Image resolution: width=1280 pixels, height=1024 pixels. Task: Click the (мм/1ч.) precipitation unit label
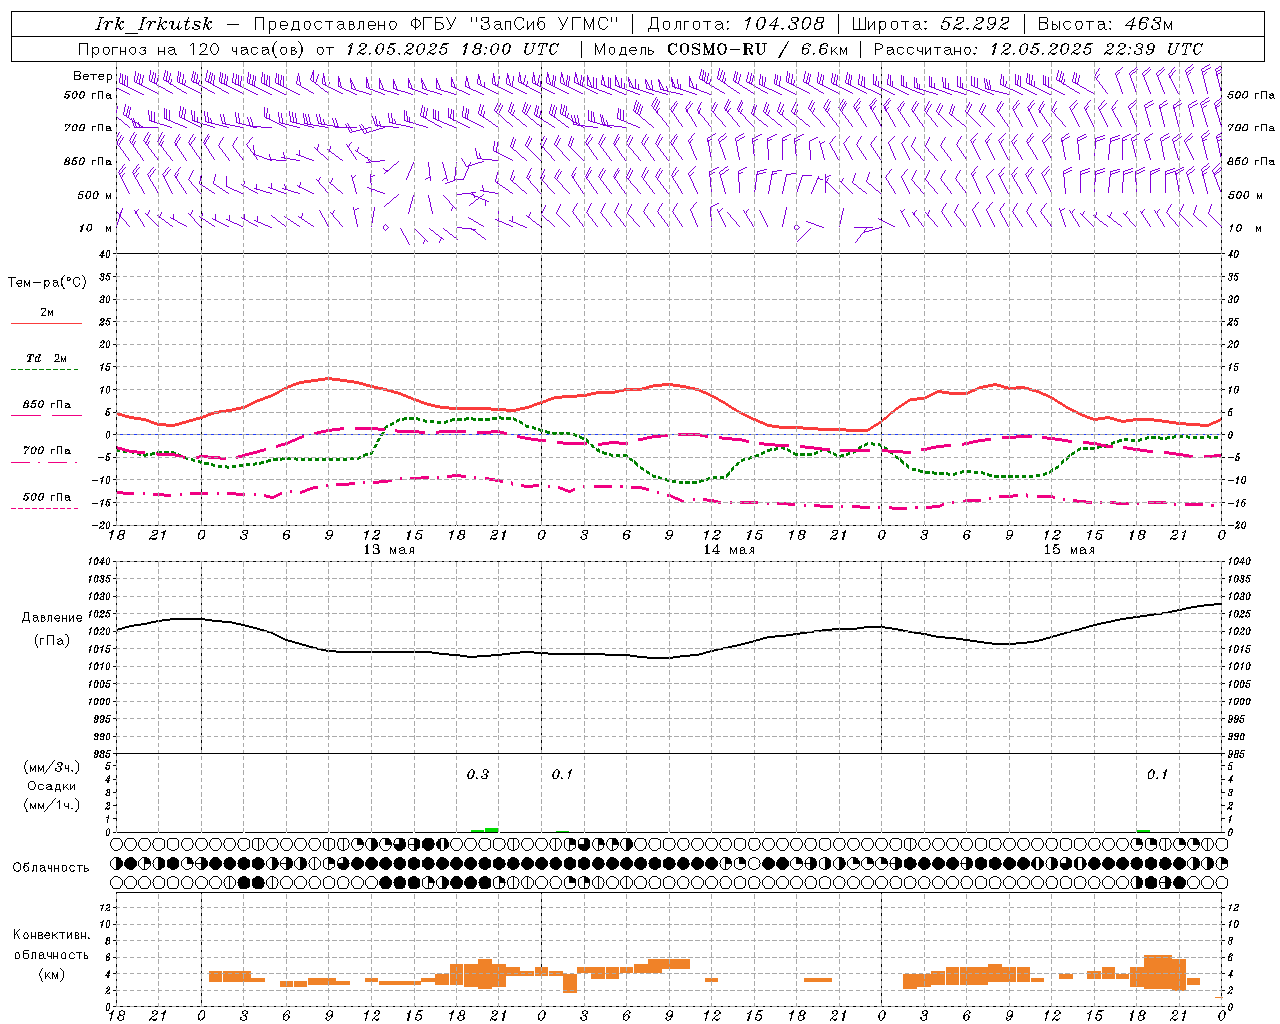pyautogui.click(x=52, y=805)
